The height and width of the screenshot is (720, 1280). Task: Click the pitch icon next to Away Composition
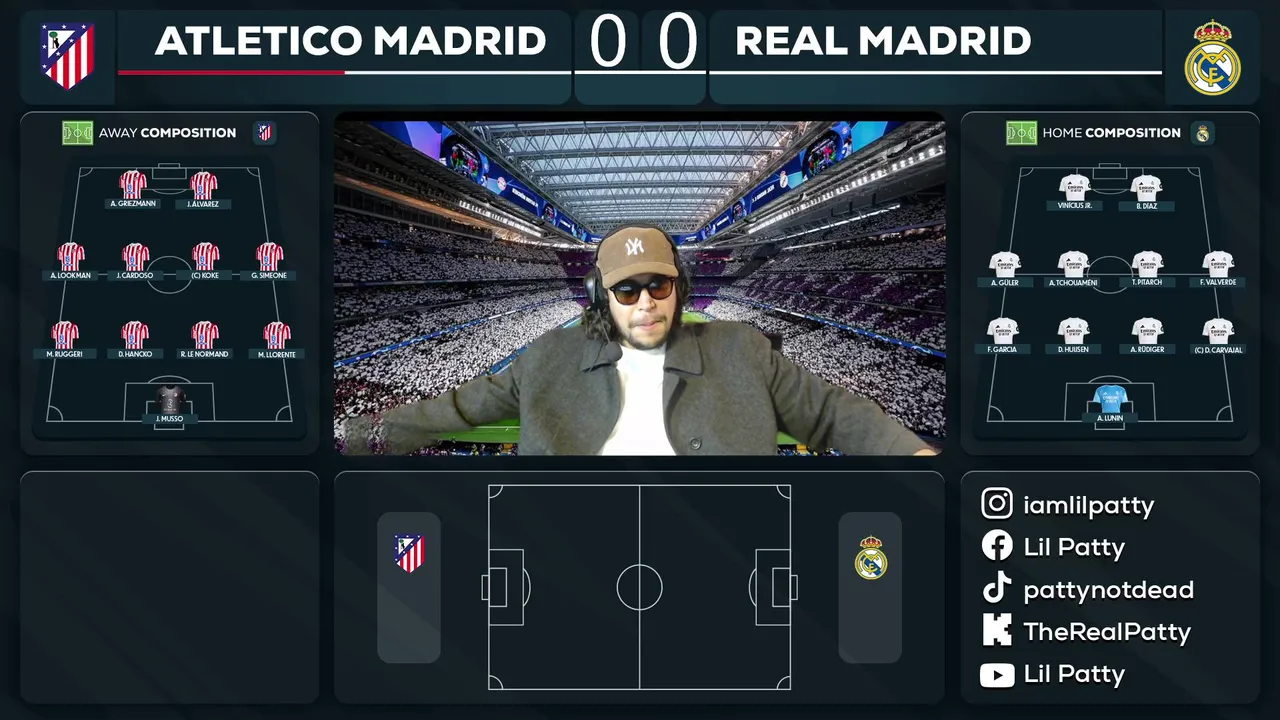click(x=77, y=133)
